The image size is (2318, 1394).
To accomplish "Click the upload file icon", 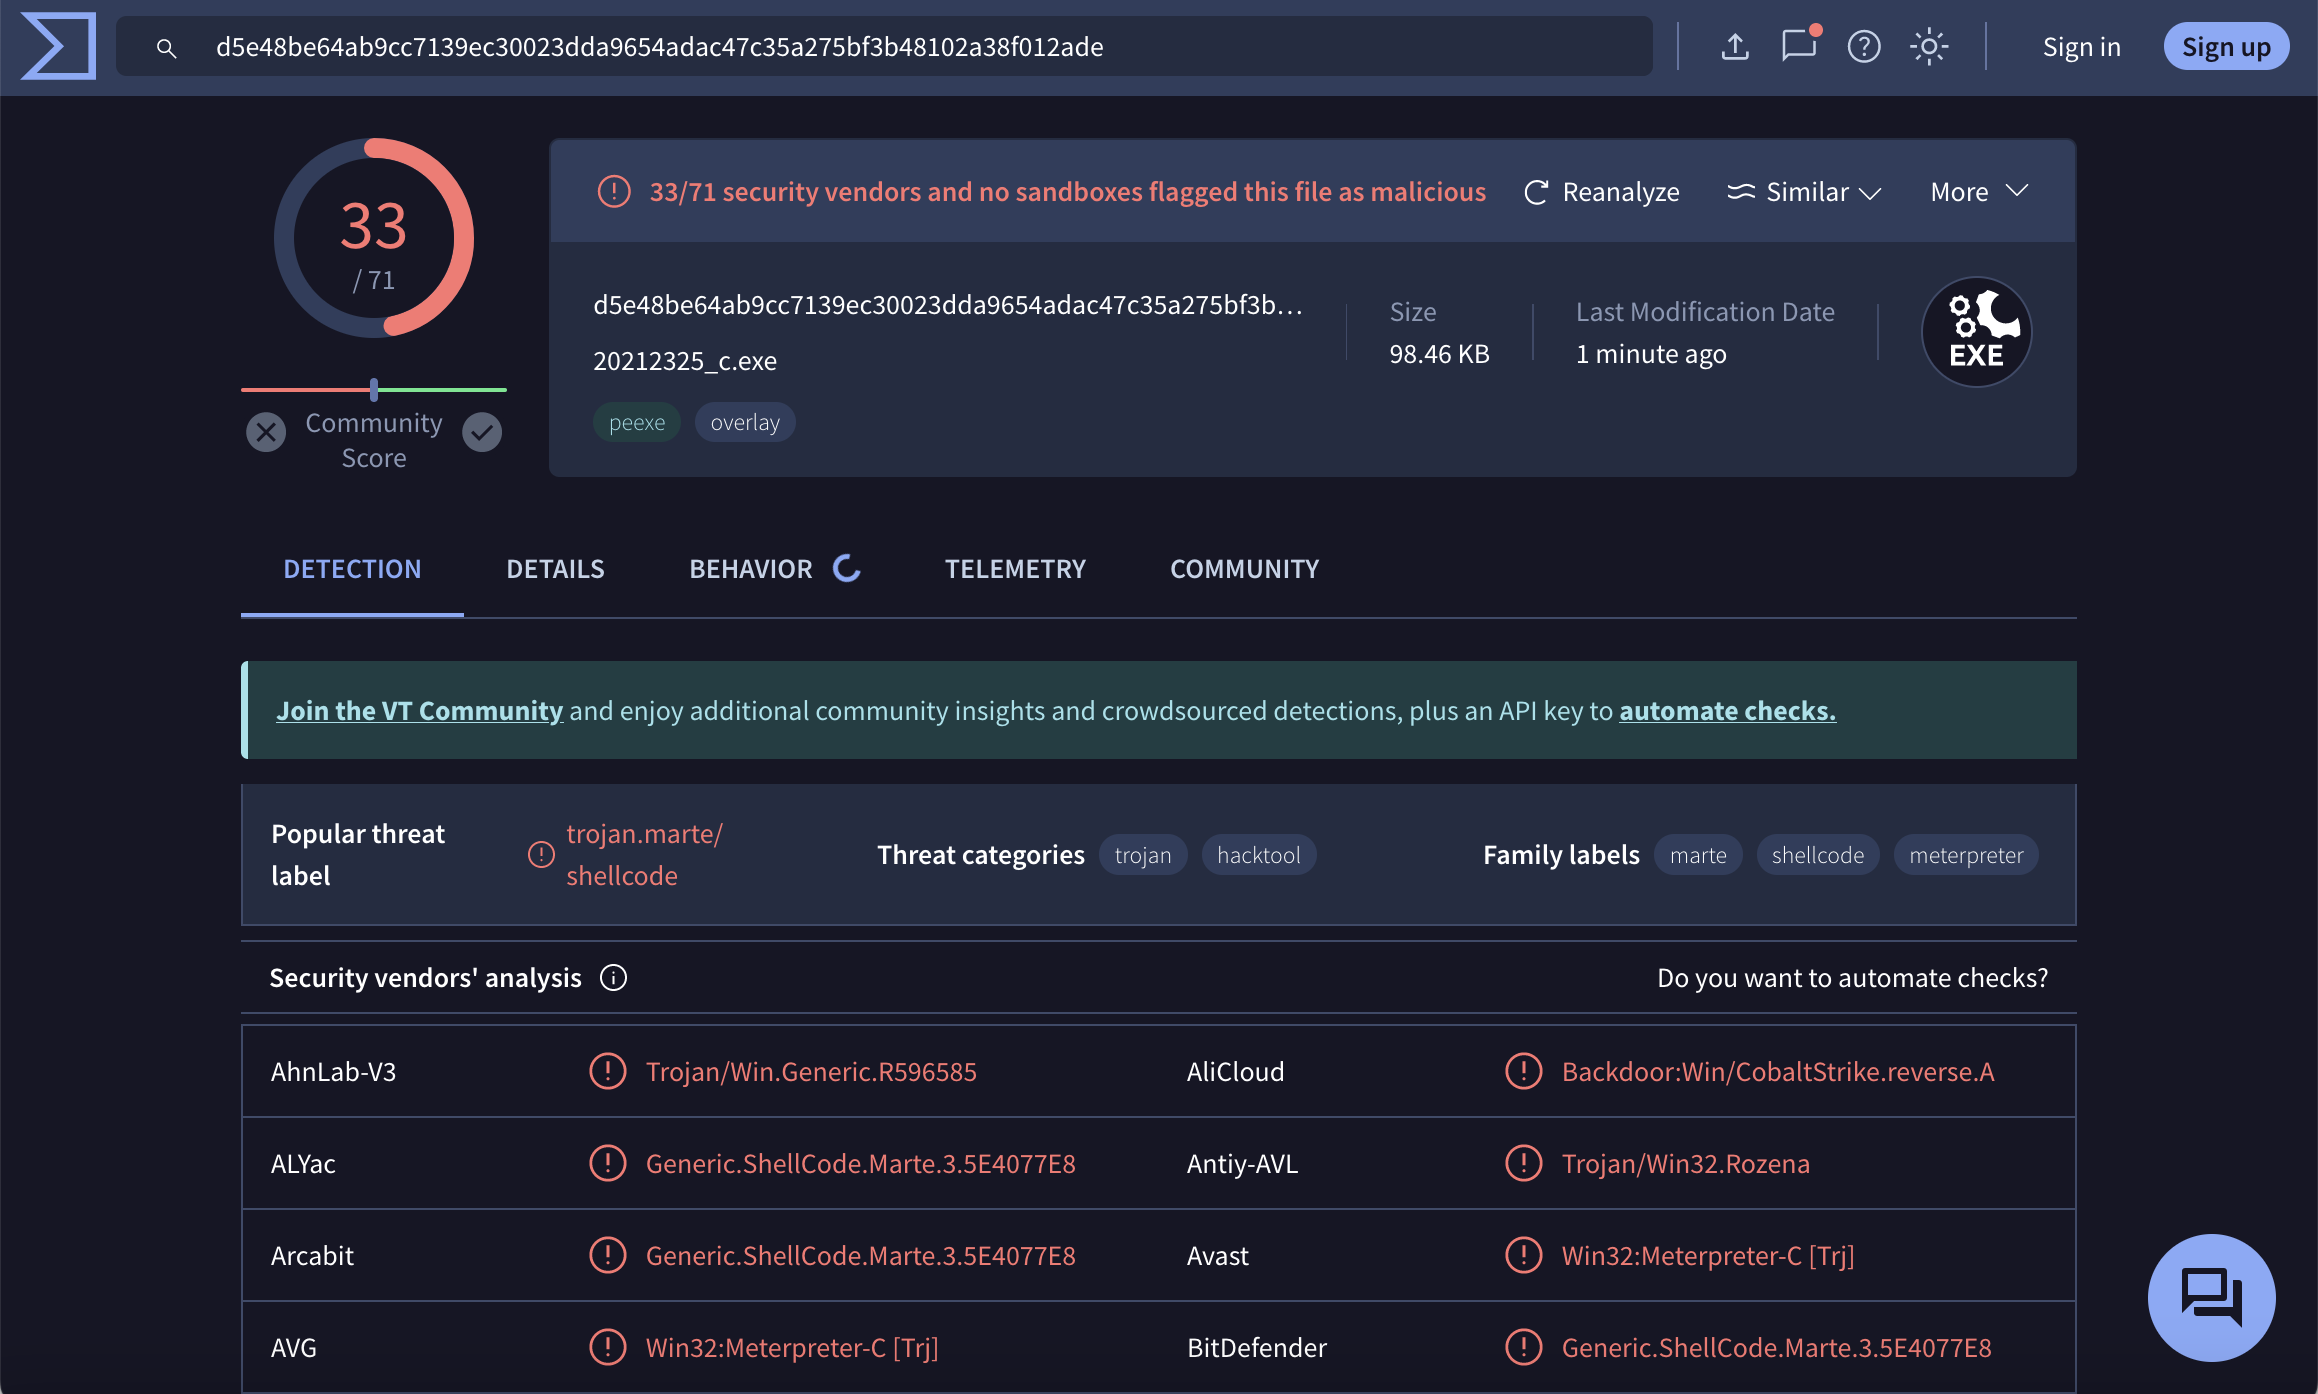I will [1735, 47].
